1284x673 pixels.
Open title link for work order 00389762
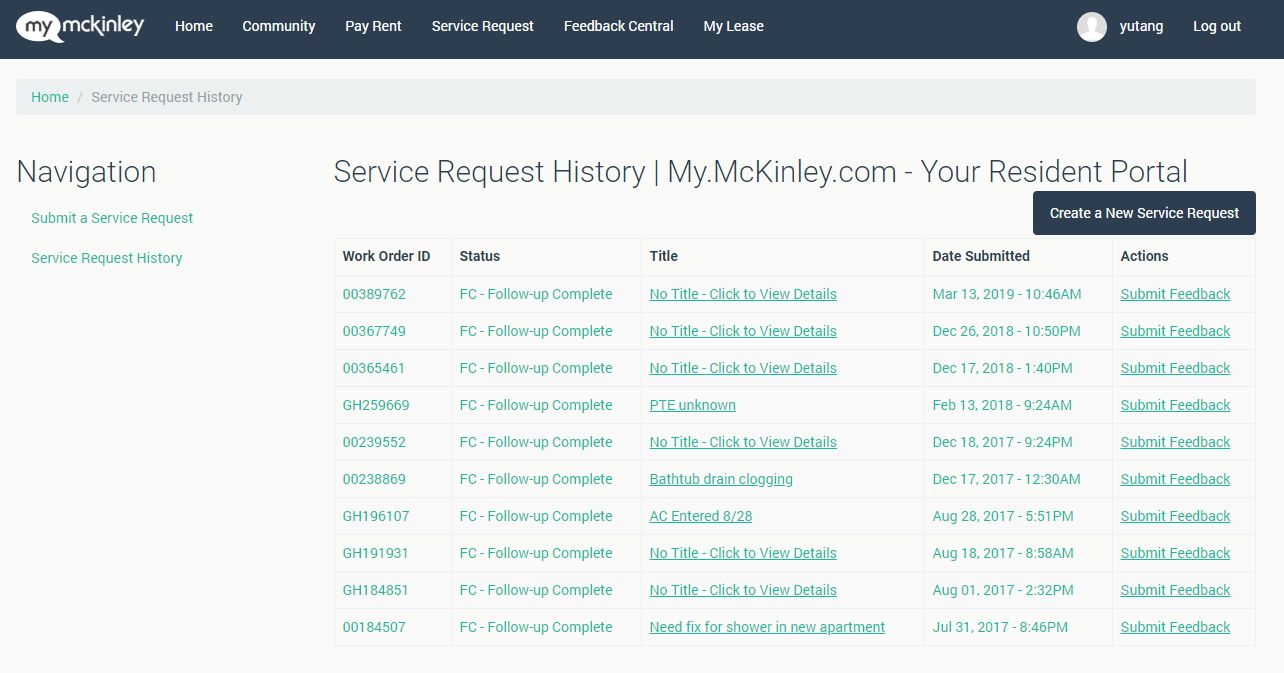pyautogui.click(x=743, y=294)
